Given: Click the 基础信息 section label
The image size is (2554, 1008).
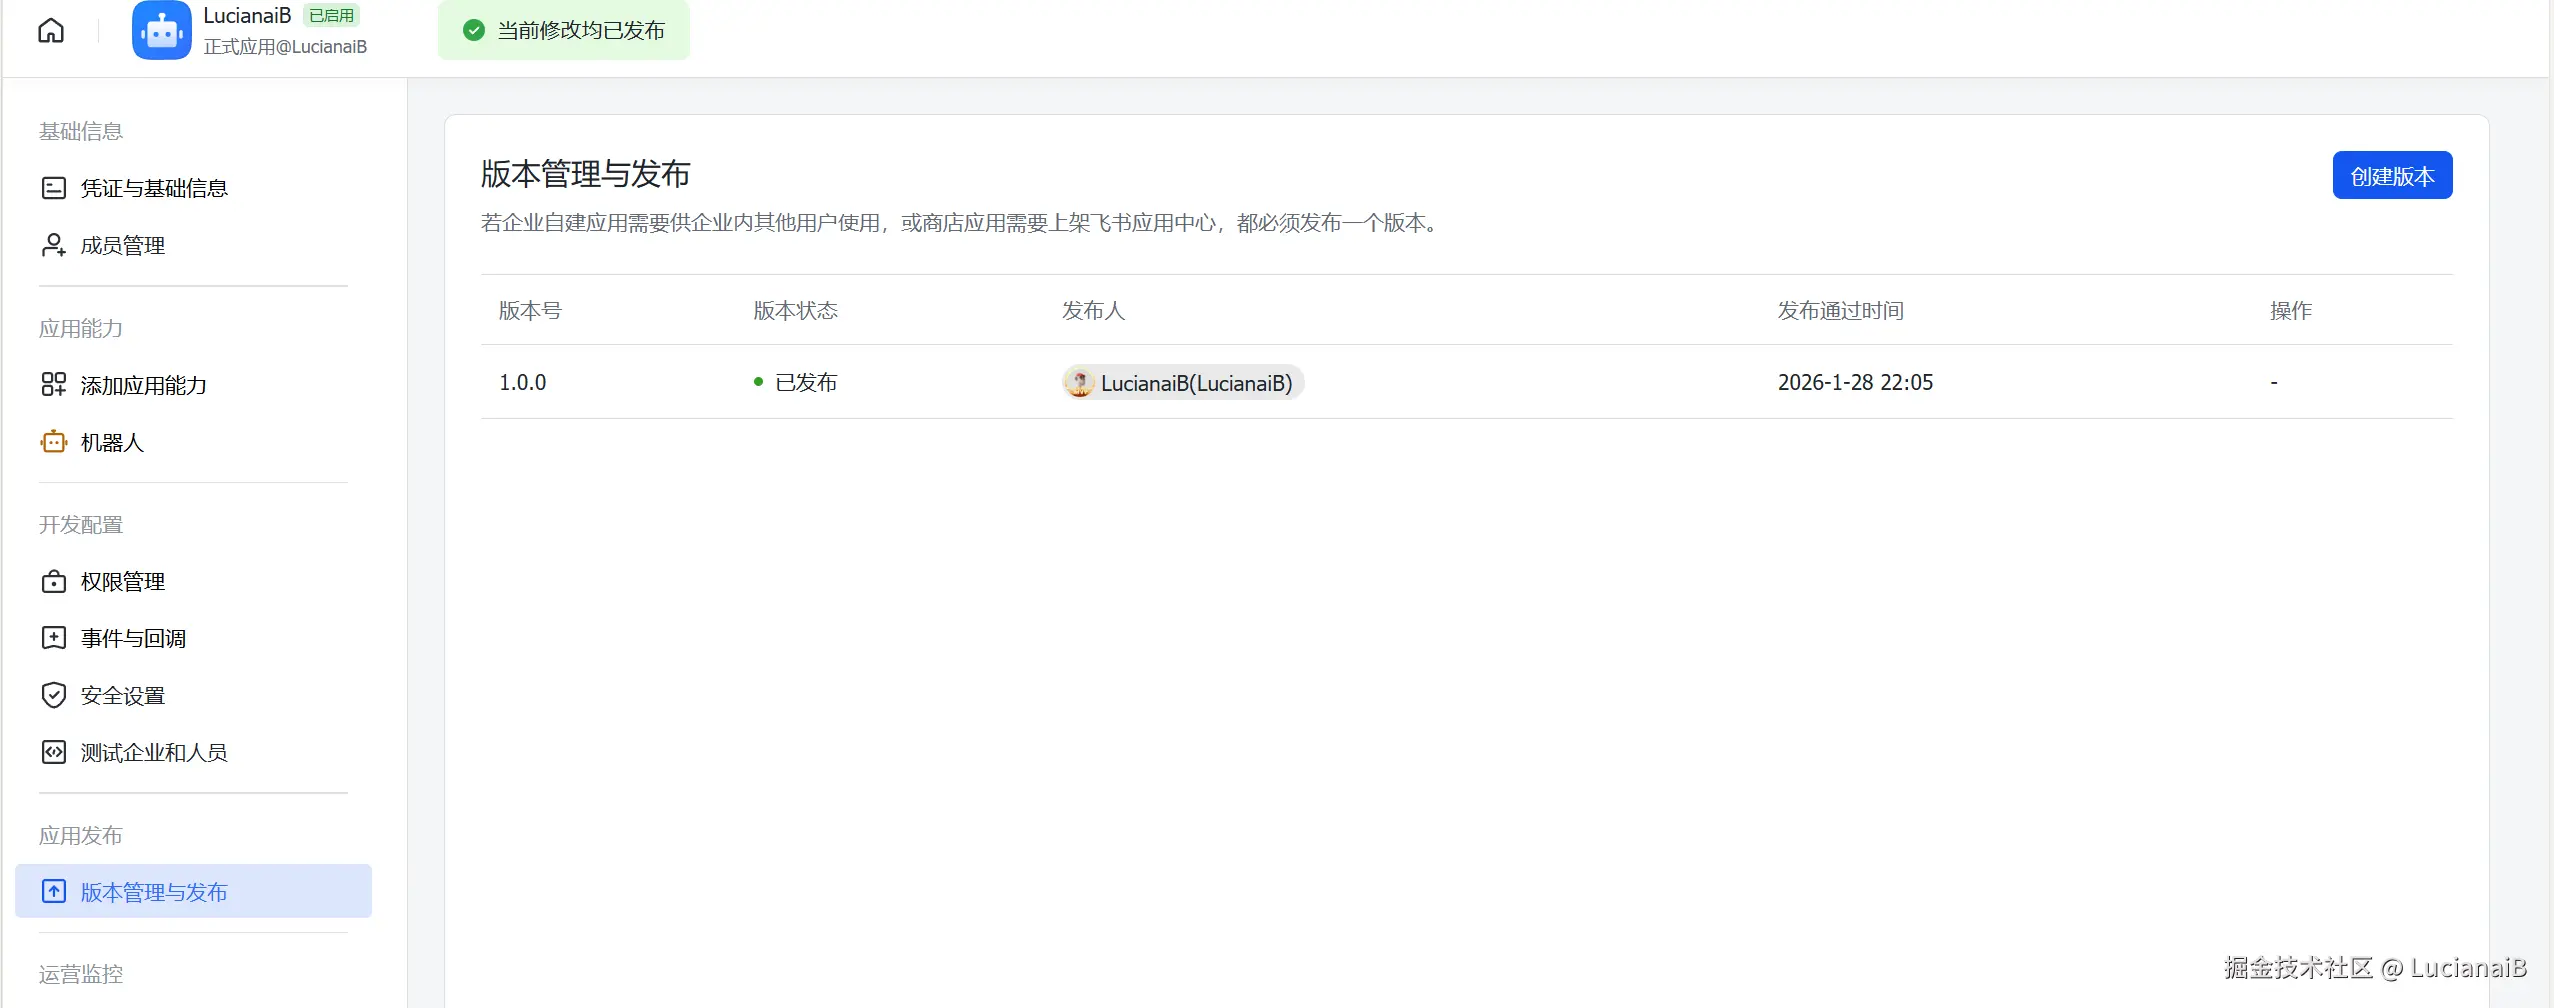Looking at the screenshot, I should (x=81, y=132).
